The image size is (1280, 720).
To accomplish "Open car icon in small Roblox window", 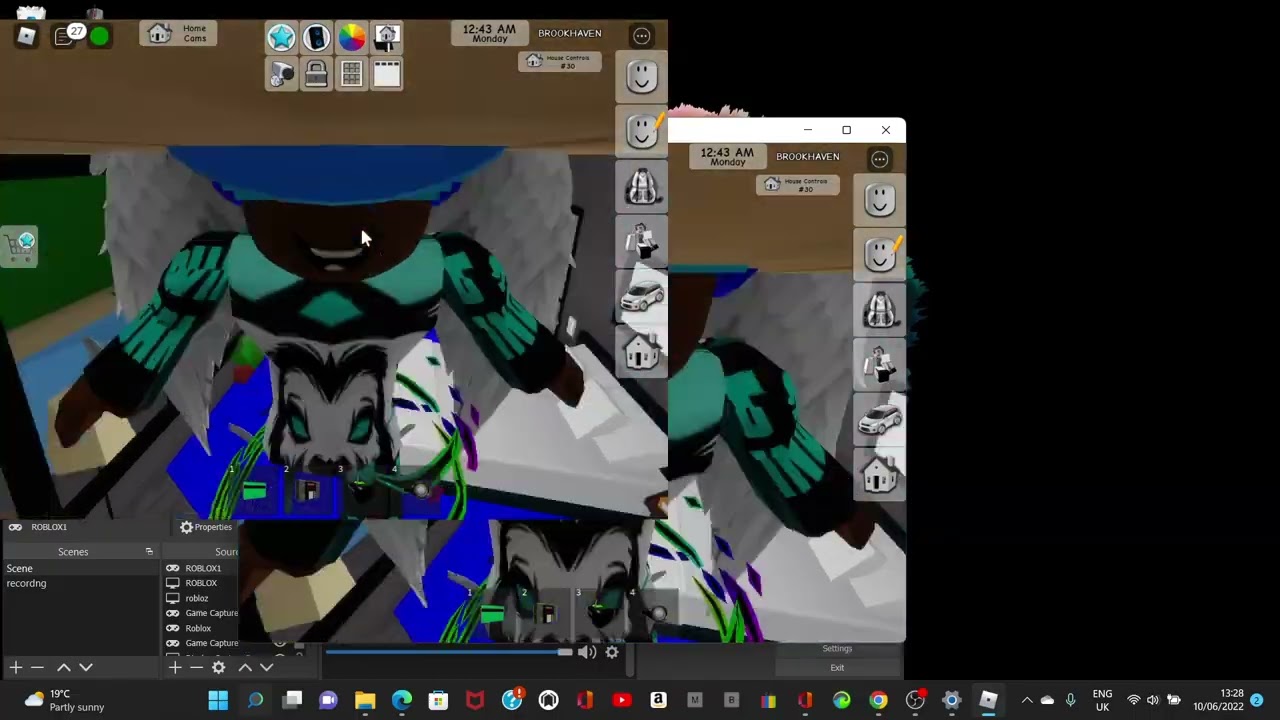I will [x=880, y=420].
